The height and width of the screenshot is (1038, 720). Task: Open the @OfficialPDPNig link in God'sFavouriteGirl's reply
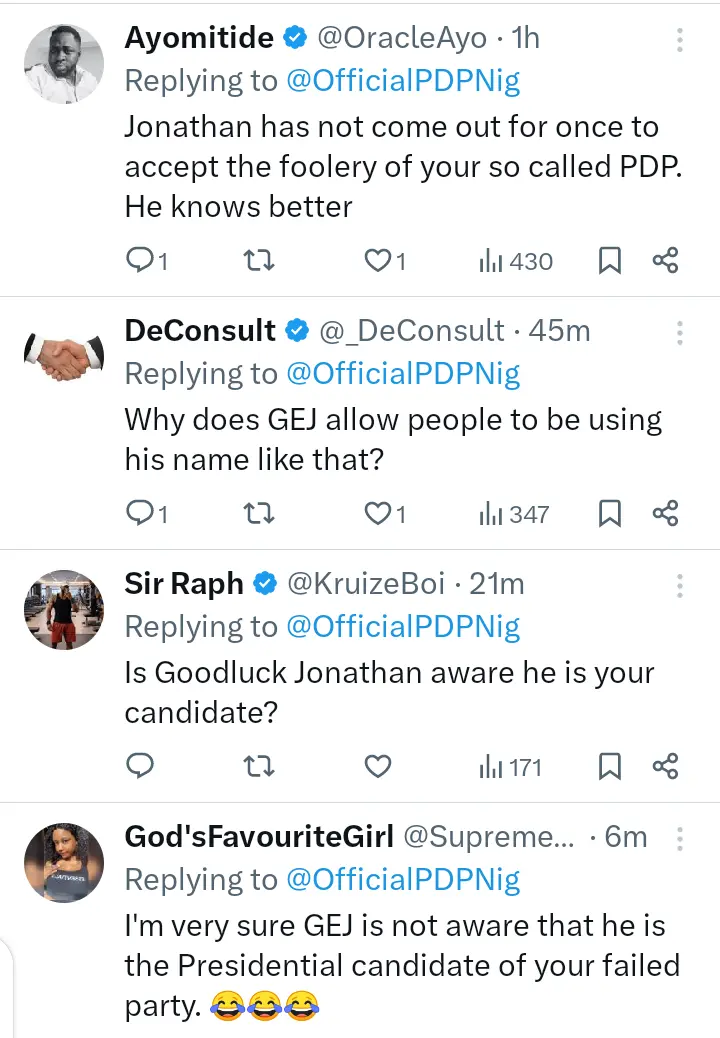click(403, 880)
